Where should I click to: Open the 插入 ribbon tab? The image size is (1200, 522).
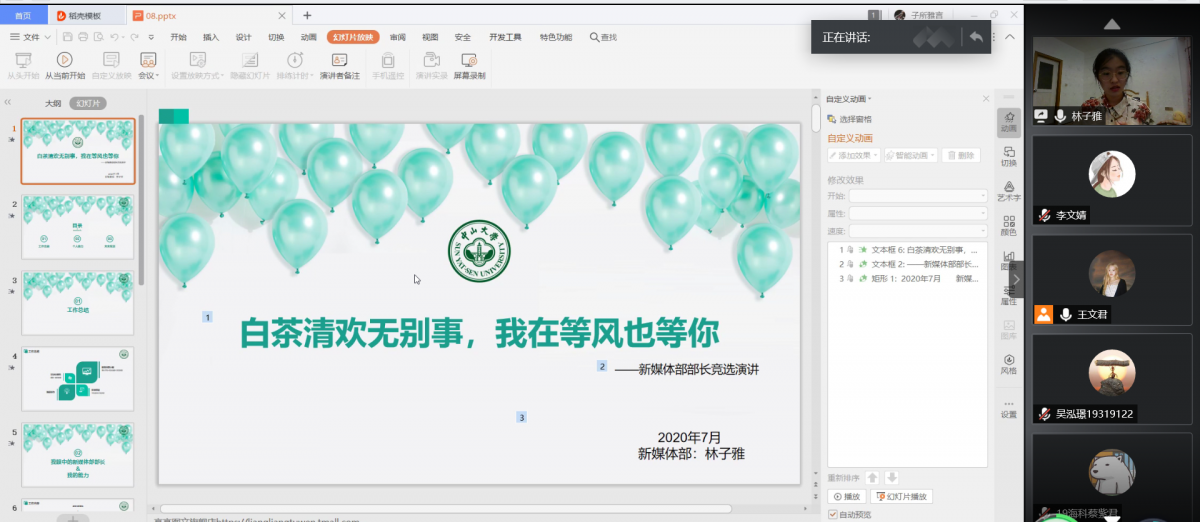[x=211, y=37]
